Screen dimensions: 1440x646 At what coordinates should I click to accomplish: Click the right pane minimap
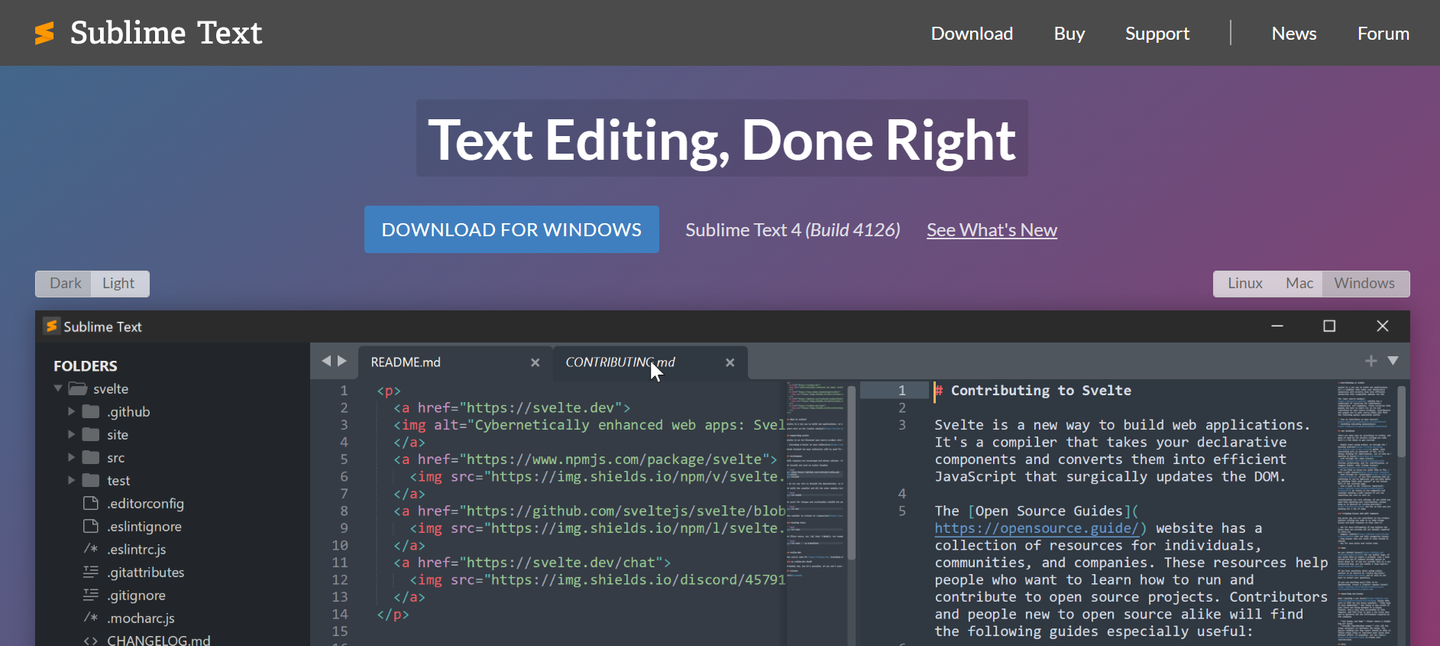tap(1364, 512)
